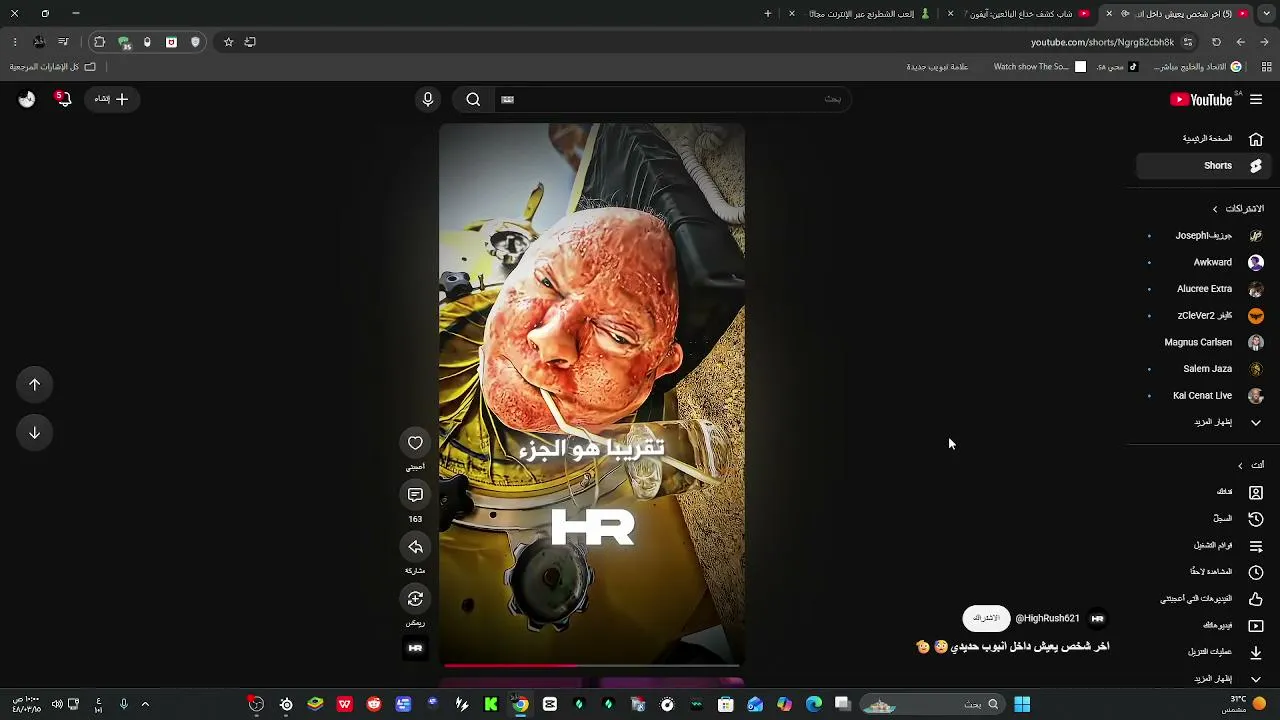
Task: Reload the page in the browser
Action: [x=1216, y=42]
